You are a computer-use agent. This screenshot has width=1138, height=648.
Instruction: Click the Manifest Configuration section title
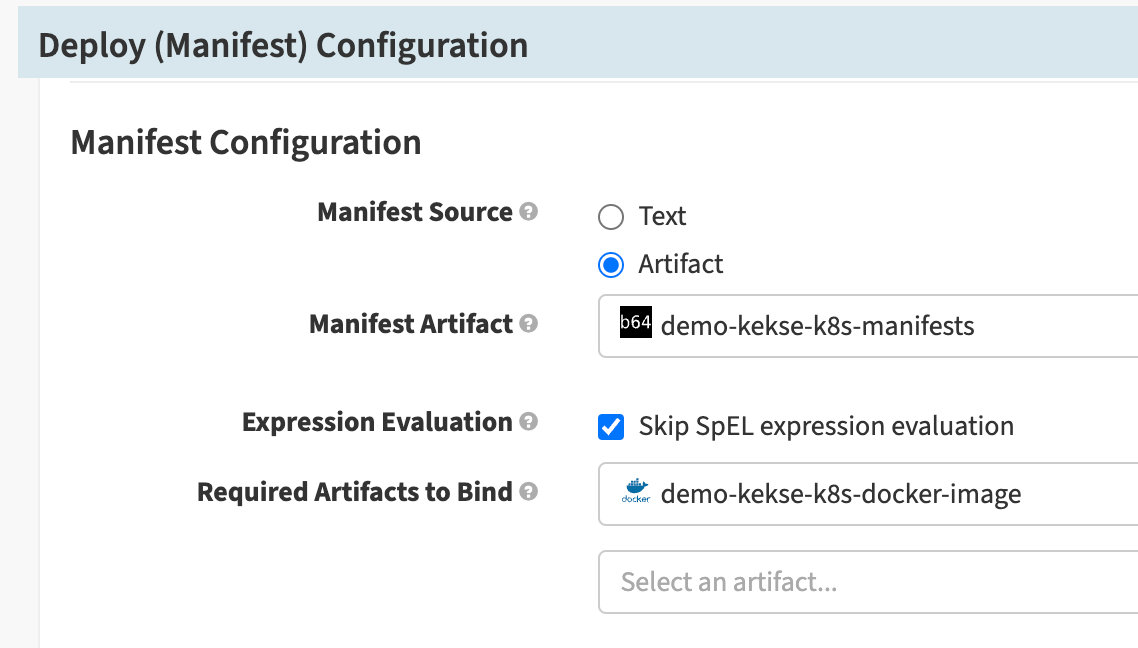[x=245, y=142]
